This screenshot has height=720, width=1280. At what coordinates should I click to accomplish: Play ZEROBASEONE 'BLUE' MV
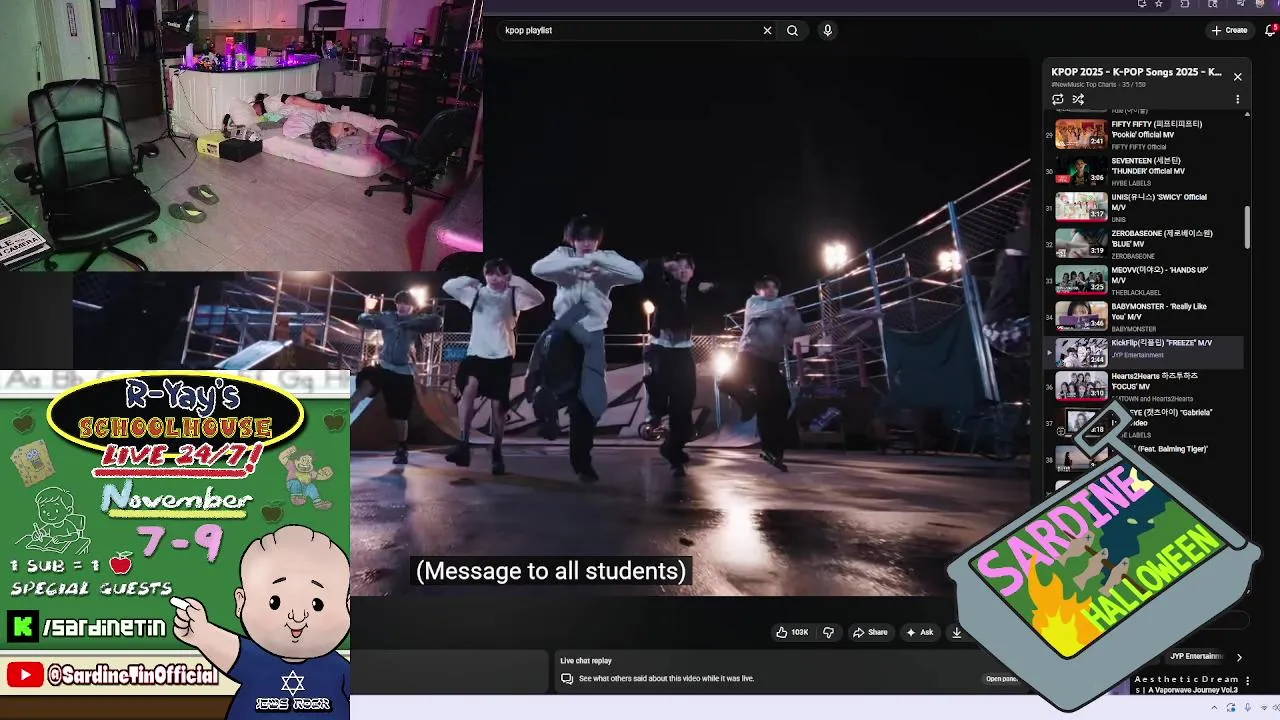1144,244
